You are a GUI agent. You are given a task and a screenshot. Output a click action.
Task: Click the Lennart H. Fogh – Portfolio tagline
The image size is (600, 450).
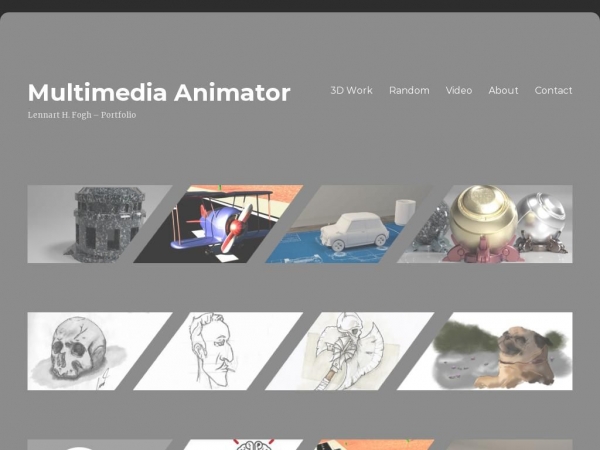[82, 115]
